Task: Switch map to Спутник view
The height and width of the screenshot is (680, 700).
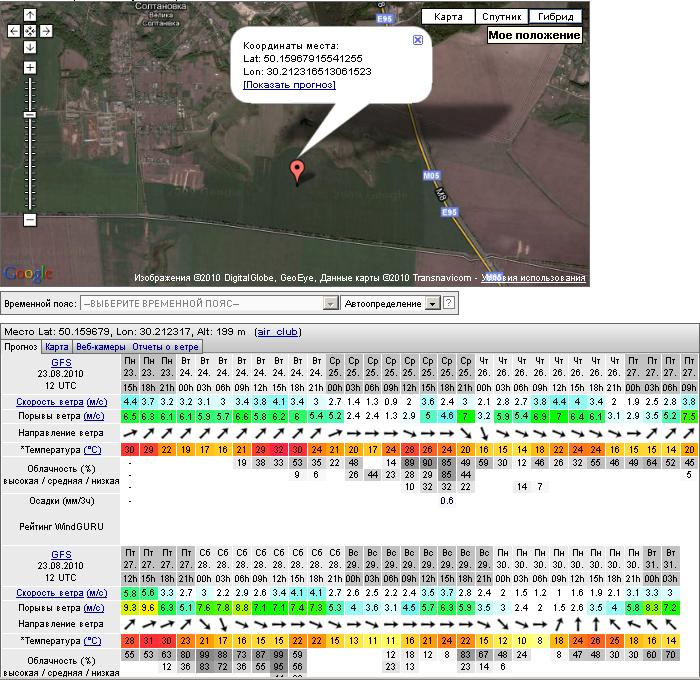Action: pyautogui.click(x=501, y=16)
